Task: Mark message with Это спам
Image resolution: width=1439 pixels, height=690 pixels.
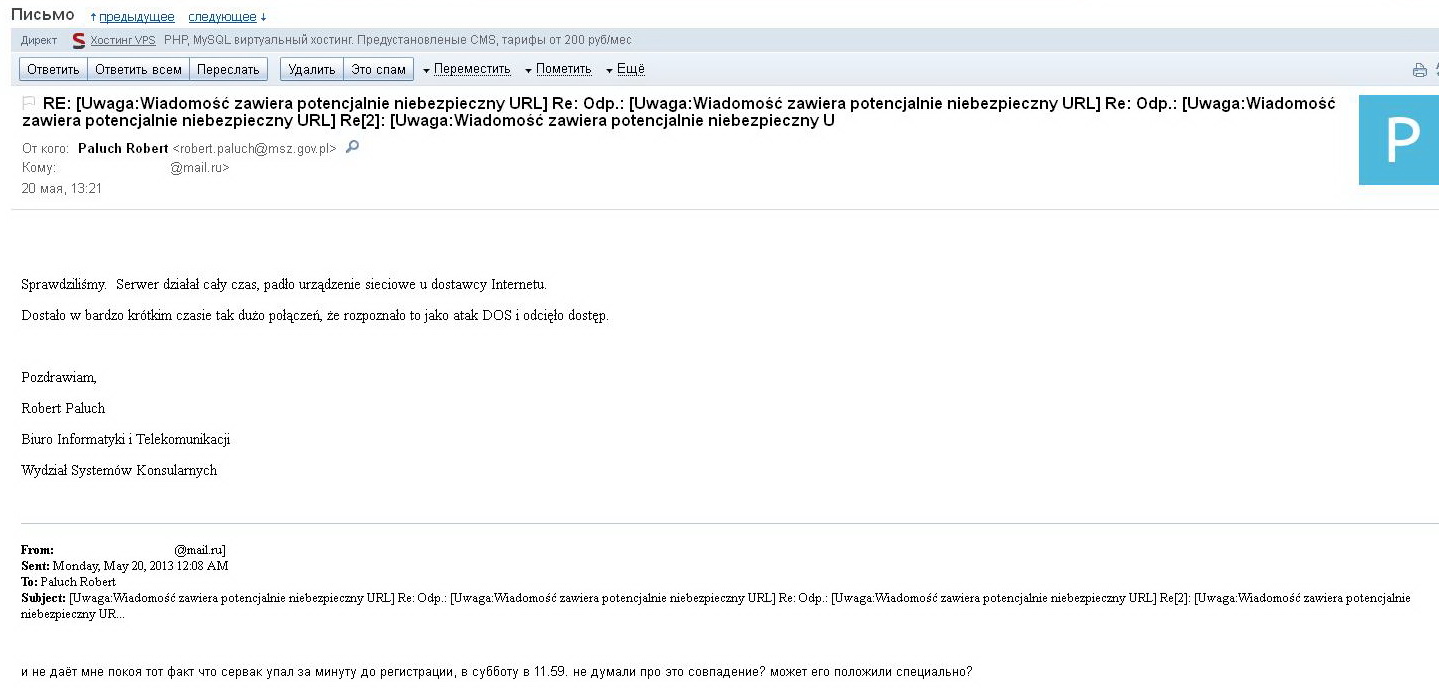Action: [379, 69]
